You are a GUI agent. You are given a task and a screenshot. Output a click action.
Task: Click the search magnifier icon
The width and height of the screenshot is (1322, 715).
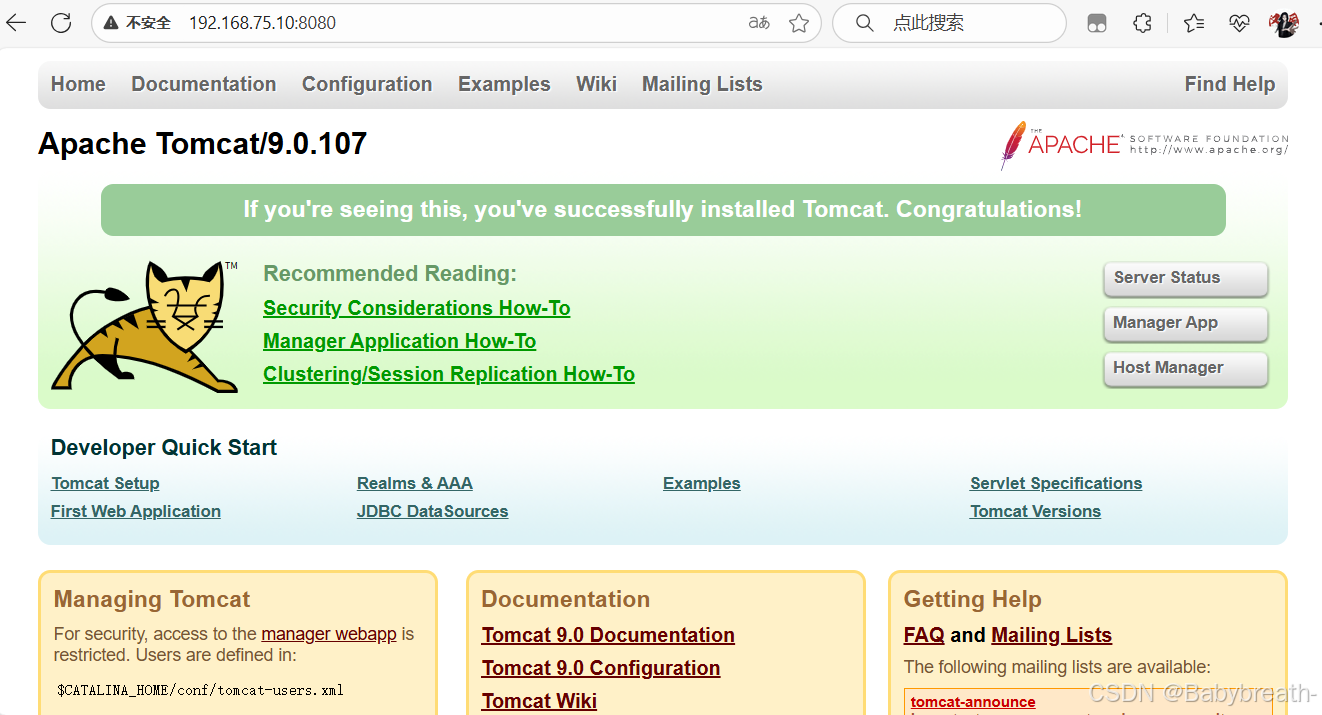(865, 23)
